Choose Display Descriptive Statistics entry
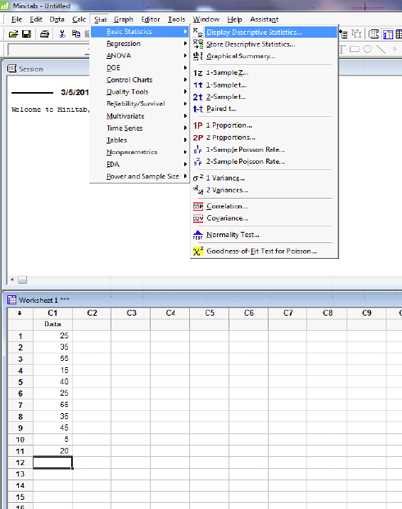Image resolution: width=402 pixels, height=509 pixels. tap(264, 32)
